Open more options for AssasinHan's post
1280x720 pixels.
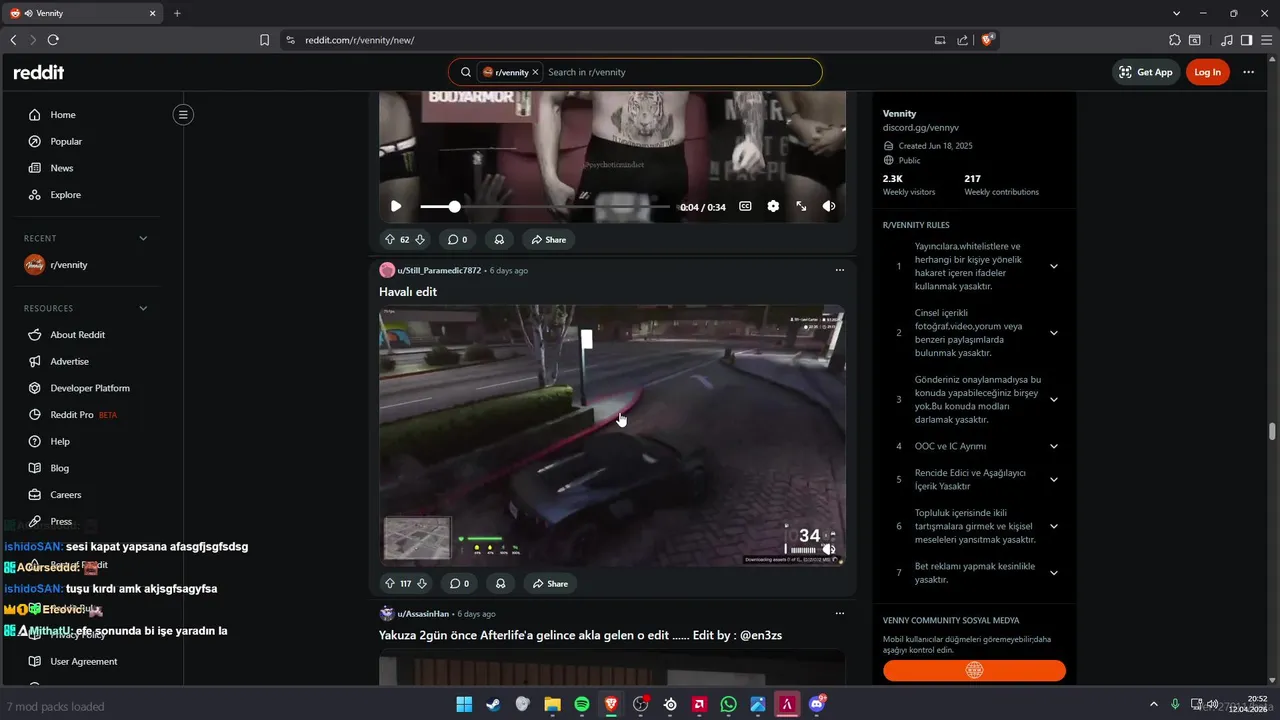(839, 613)
